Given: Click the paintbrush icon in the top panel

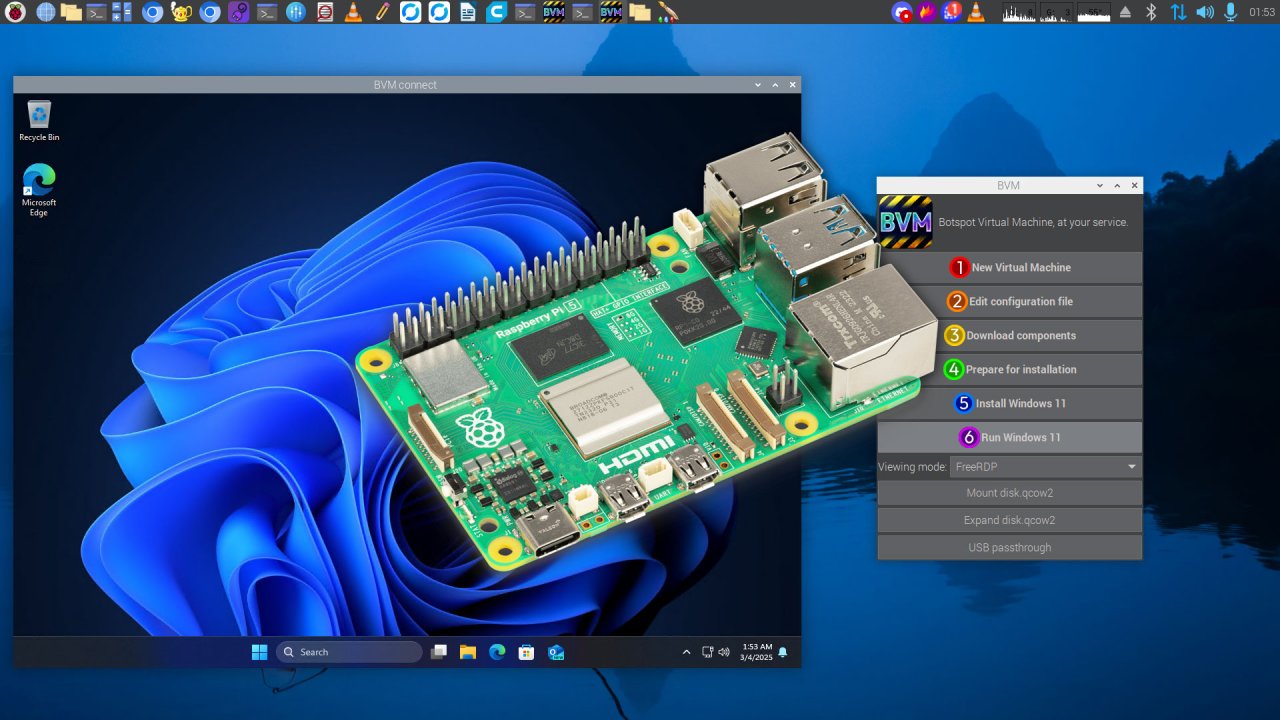Looking at the screenshot, I should tap(669, 12).
